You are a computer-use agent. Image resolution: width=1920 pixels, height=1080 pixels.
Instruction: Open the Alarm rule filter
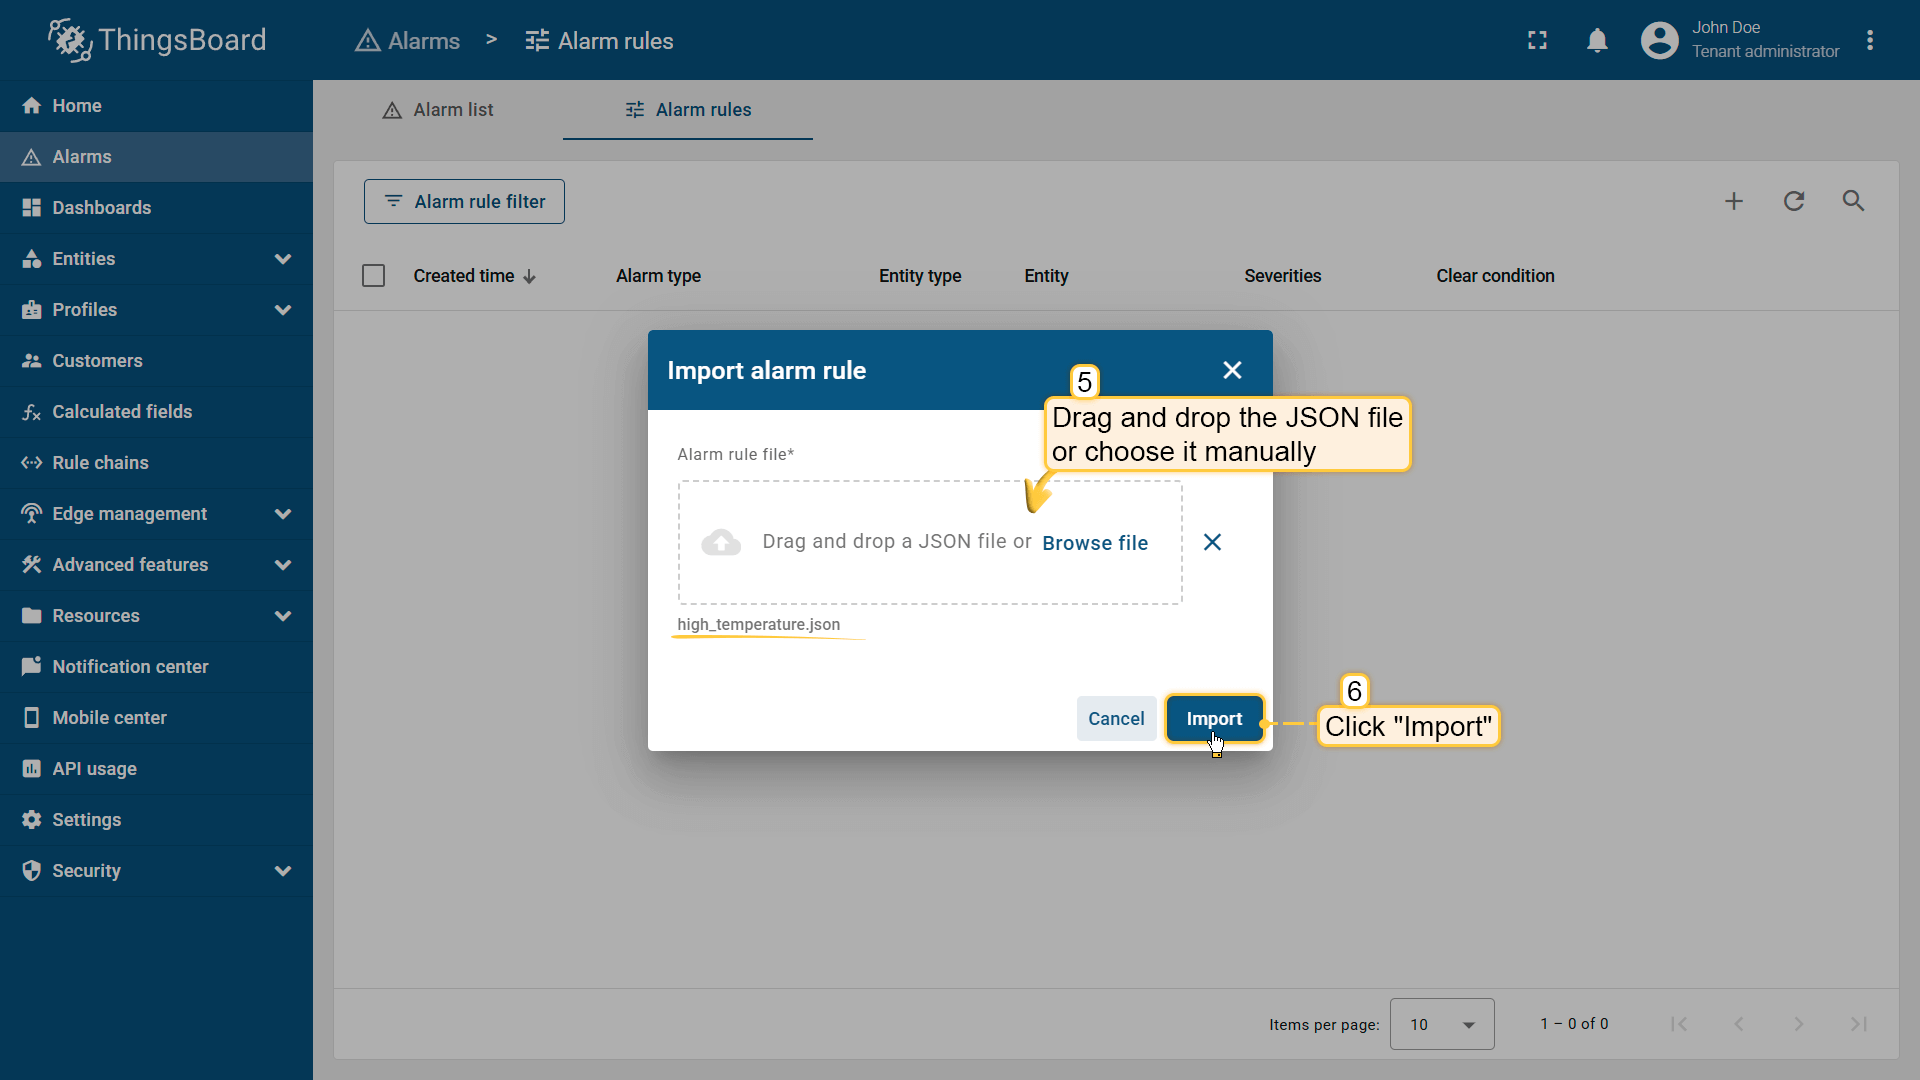[464, 202]
